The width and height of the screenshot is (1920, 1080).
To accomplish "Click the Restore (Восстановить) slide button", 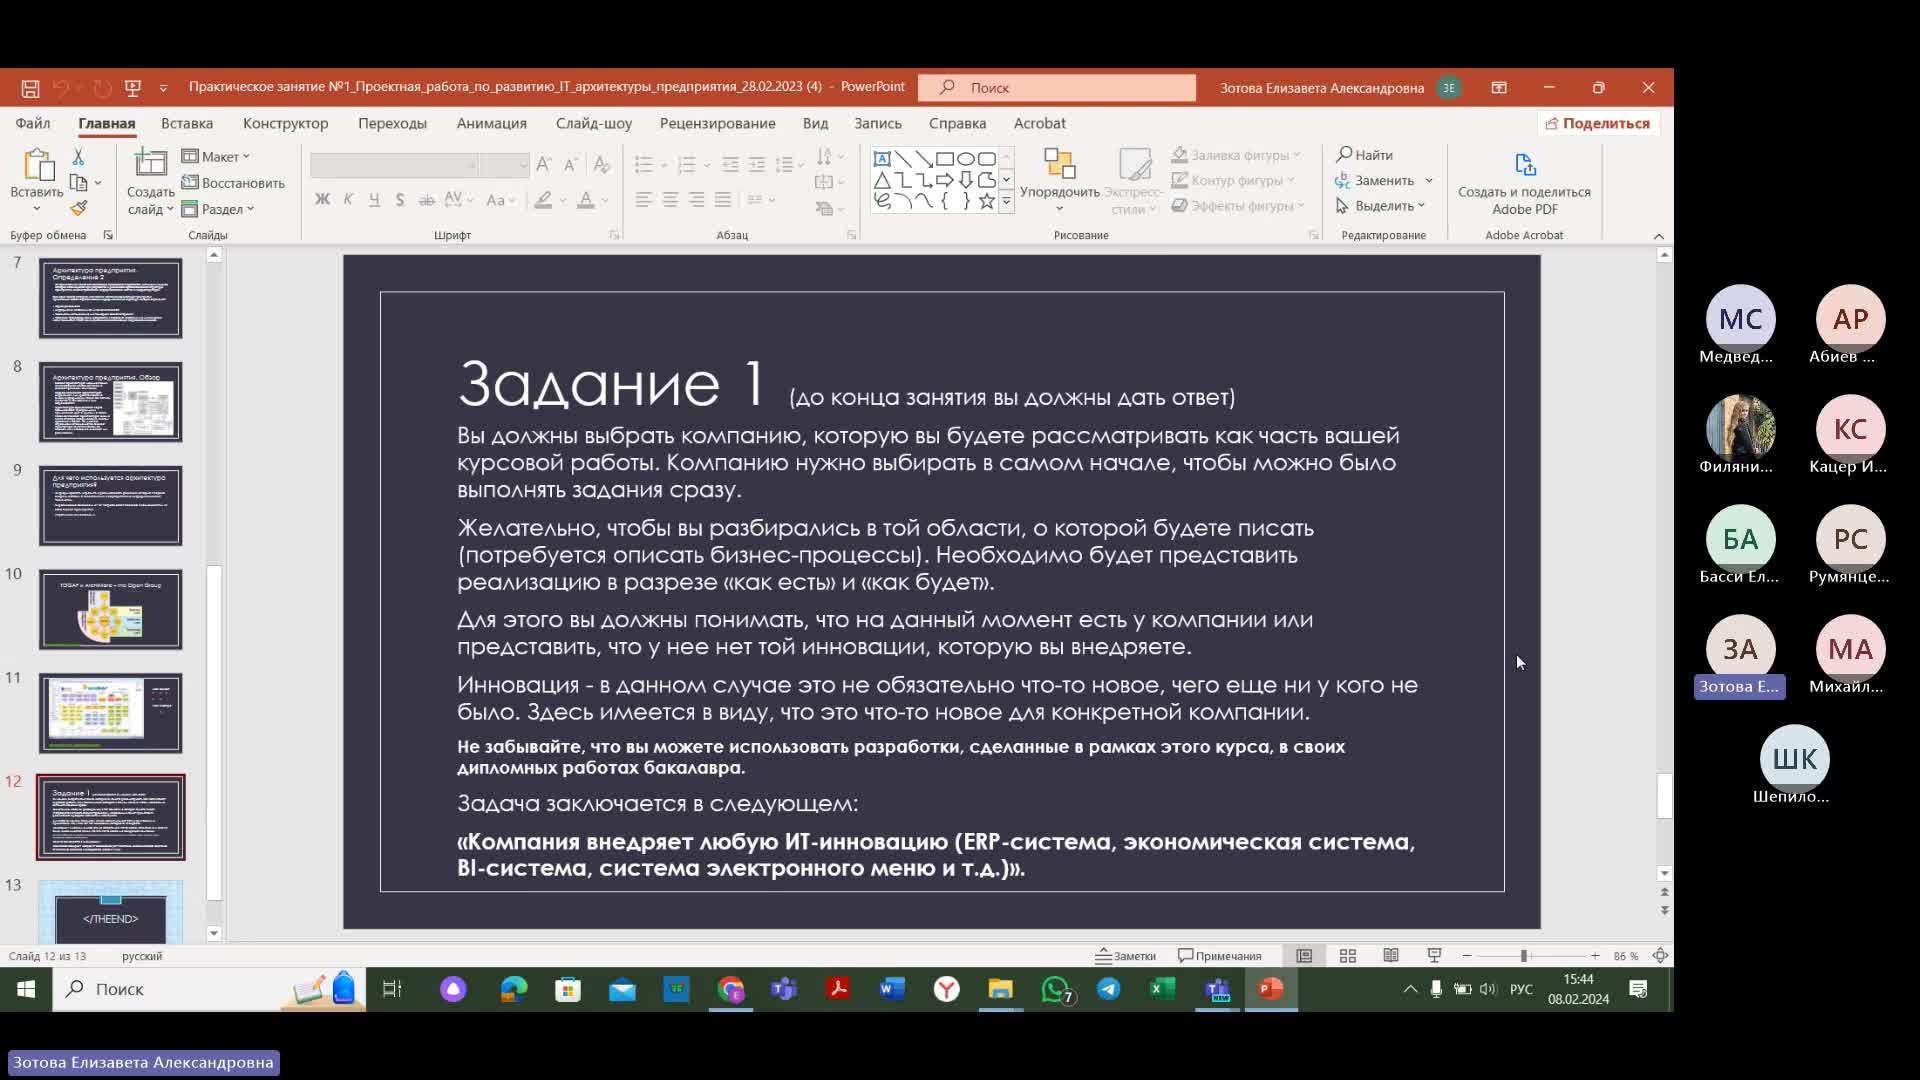I will tap(233, 183).
